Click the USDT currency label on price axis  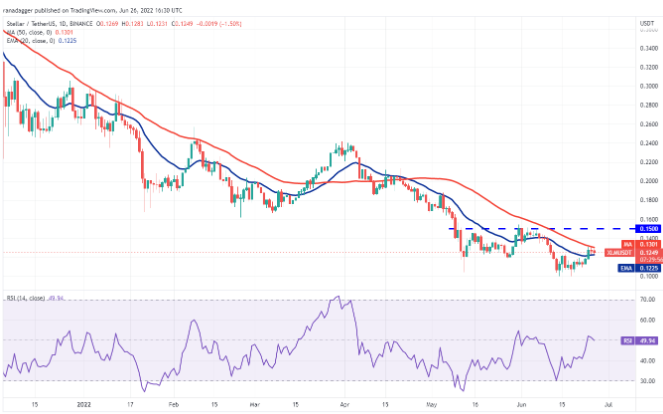(x=647, y=24)
